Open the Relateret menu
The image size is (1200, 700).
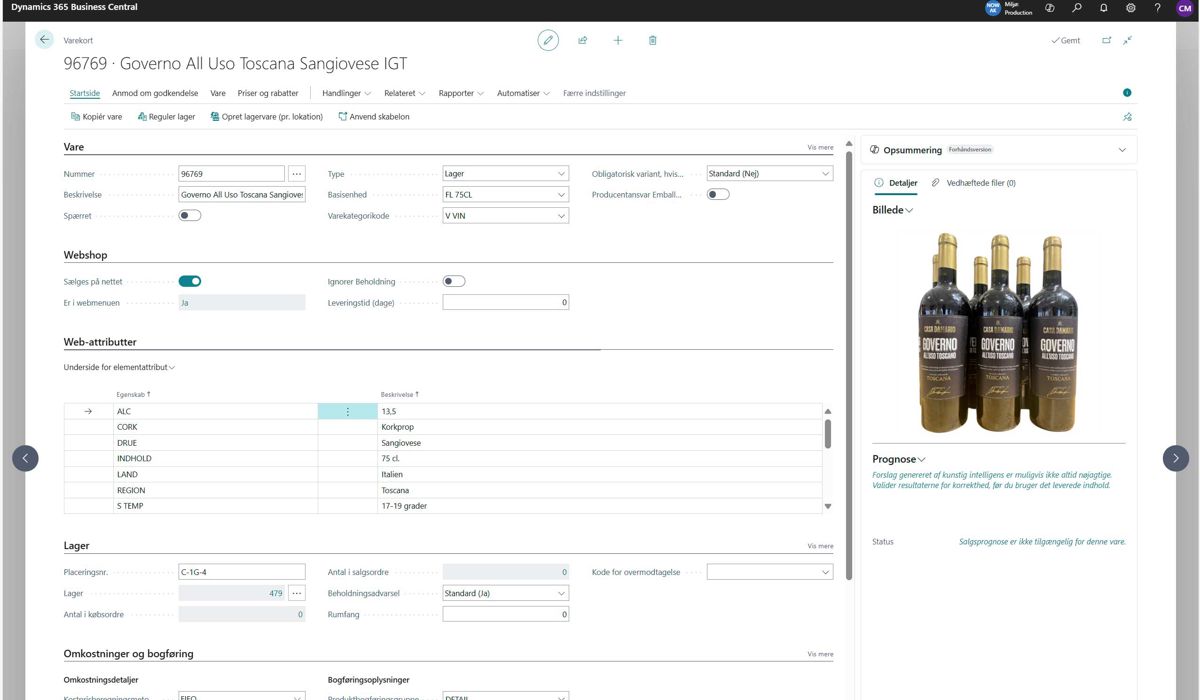pos(405,93)
